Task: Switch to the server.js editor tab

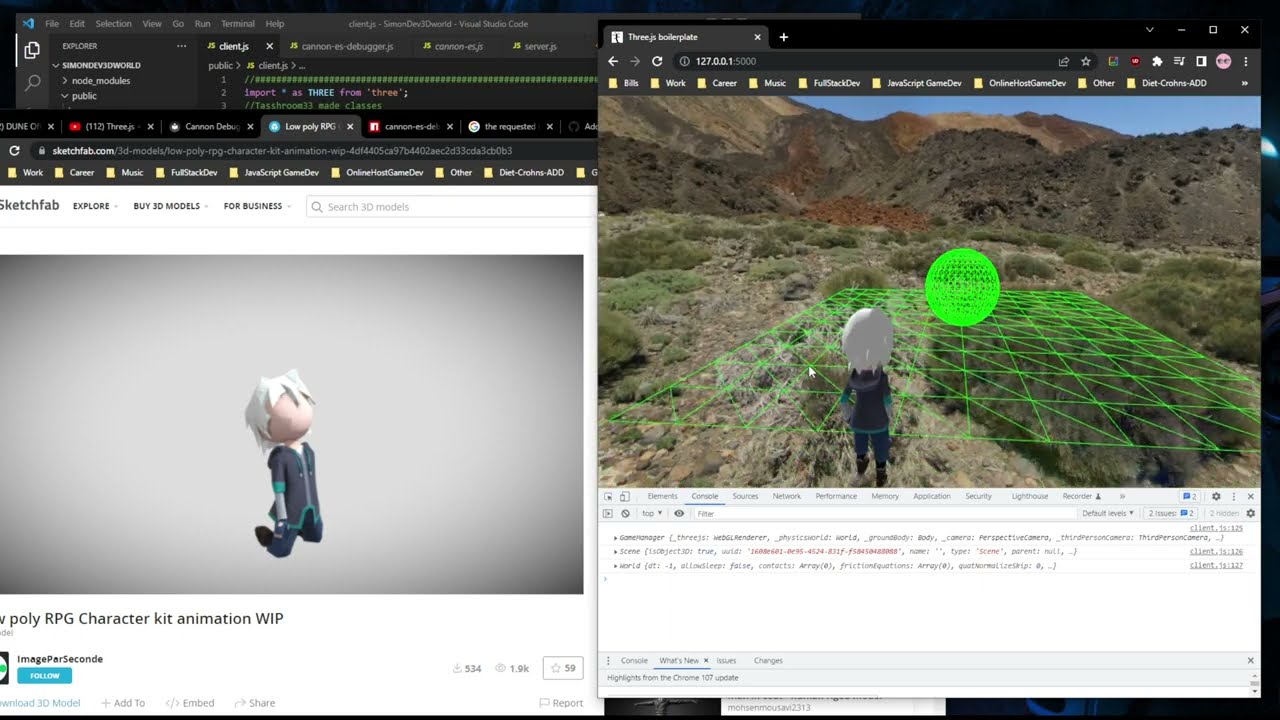Action: tap(540, 46)
